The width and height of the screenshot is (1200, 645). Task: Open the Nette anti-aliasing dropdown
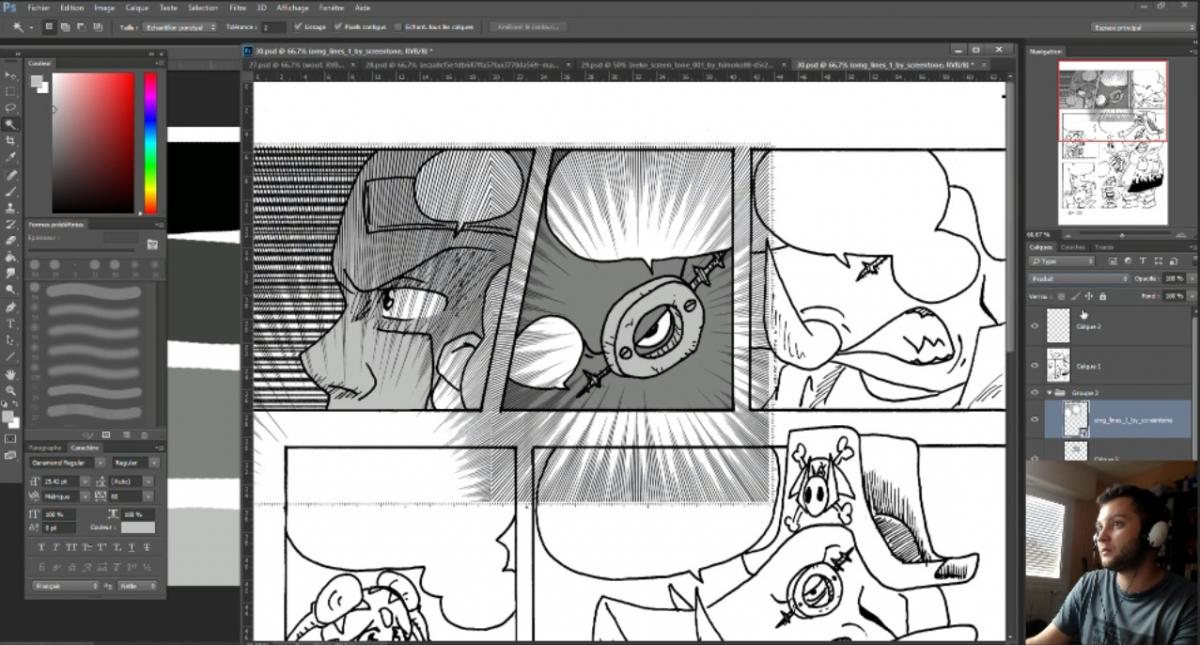[x=138, y=585]
